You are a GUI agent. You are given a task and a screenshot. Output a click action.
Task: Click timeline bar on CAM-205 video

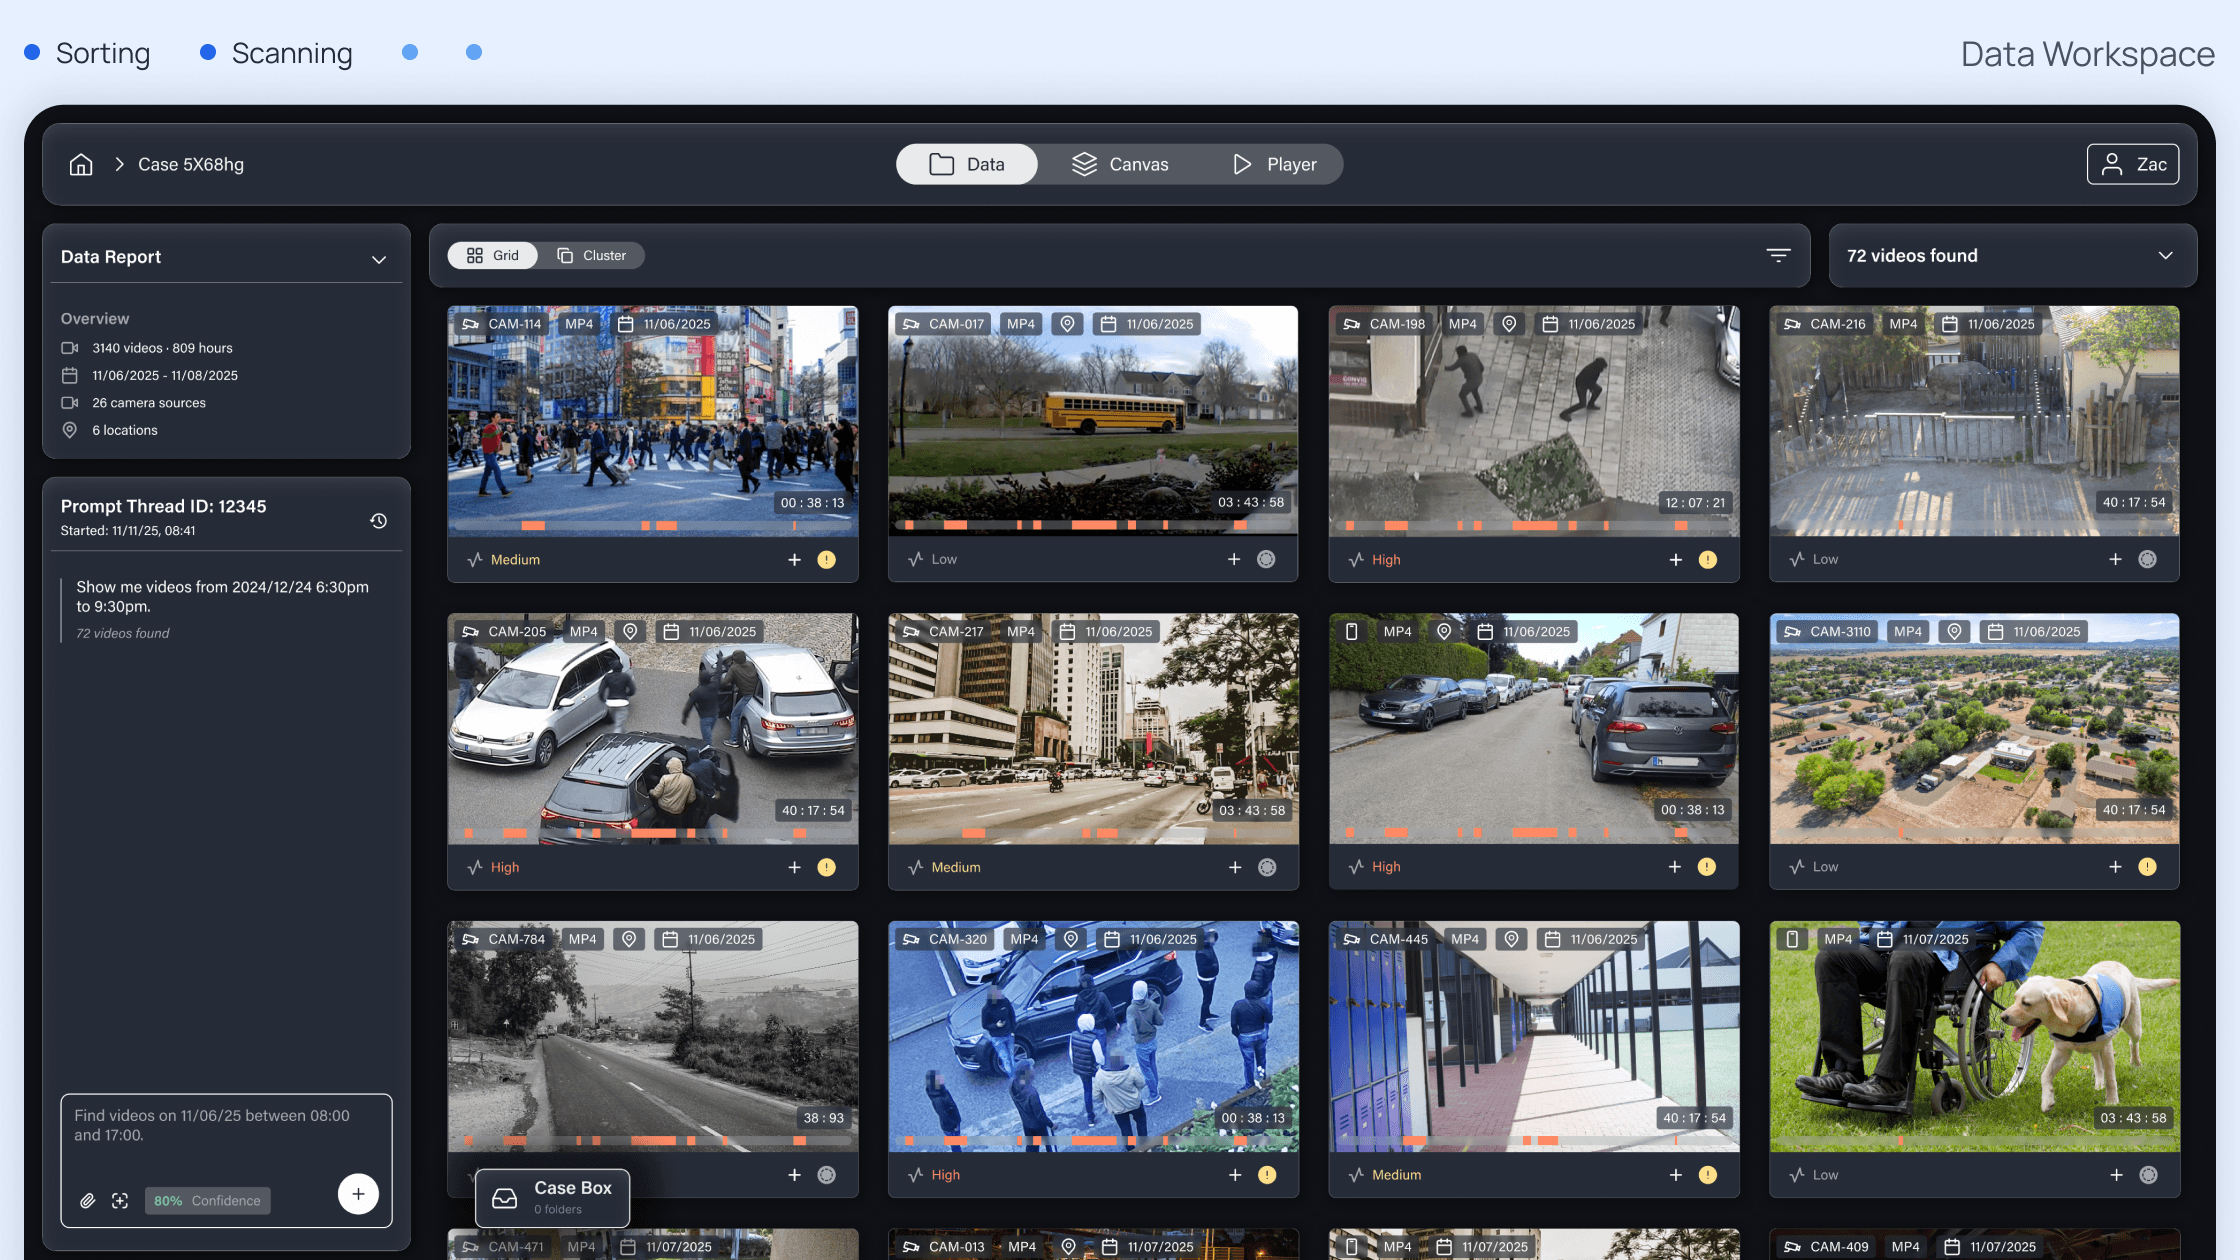[x=652, y=832]
